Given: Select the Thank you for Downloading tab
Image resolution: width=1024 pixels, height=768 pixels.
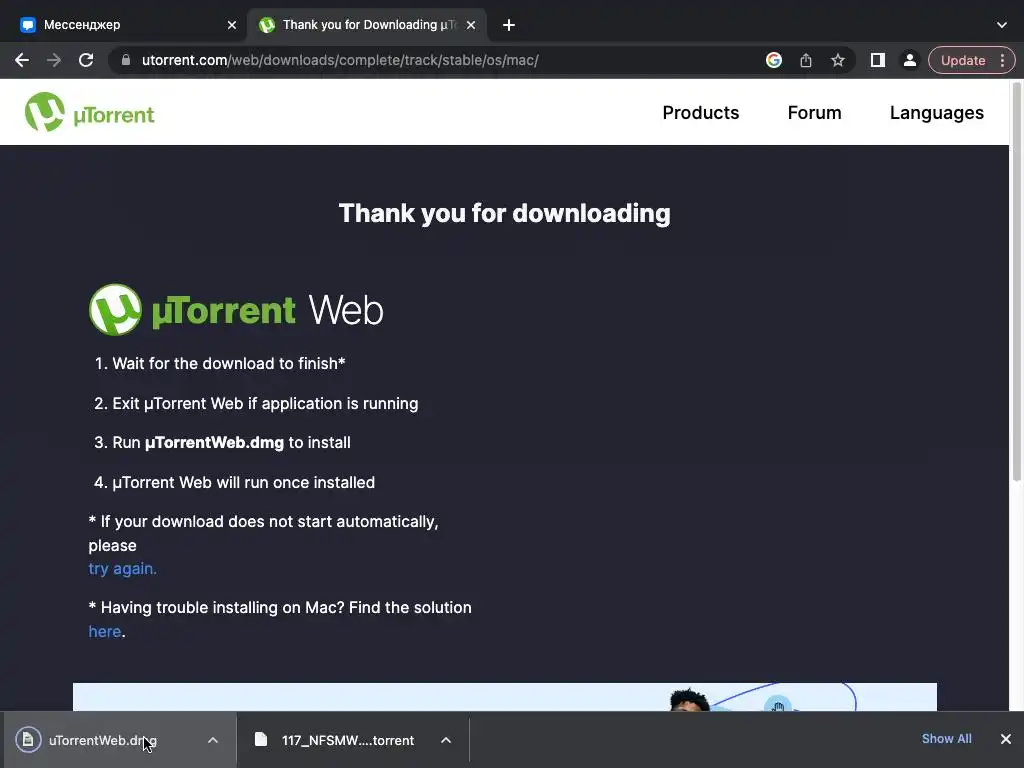Looking at the screenshot, I should (x=368, y=25).
